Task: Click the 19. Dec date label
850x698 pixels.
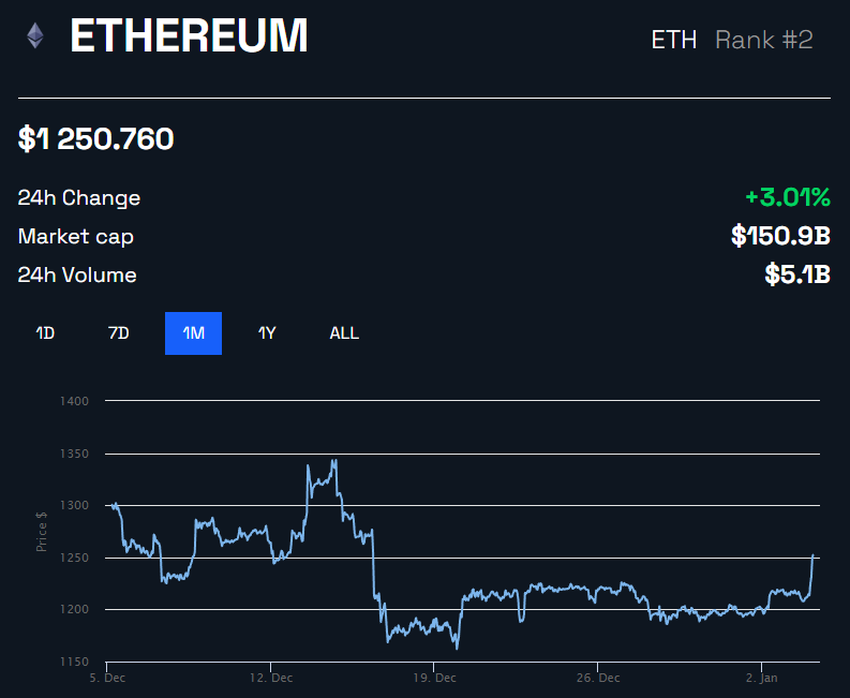Action: coord(435,678)
